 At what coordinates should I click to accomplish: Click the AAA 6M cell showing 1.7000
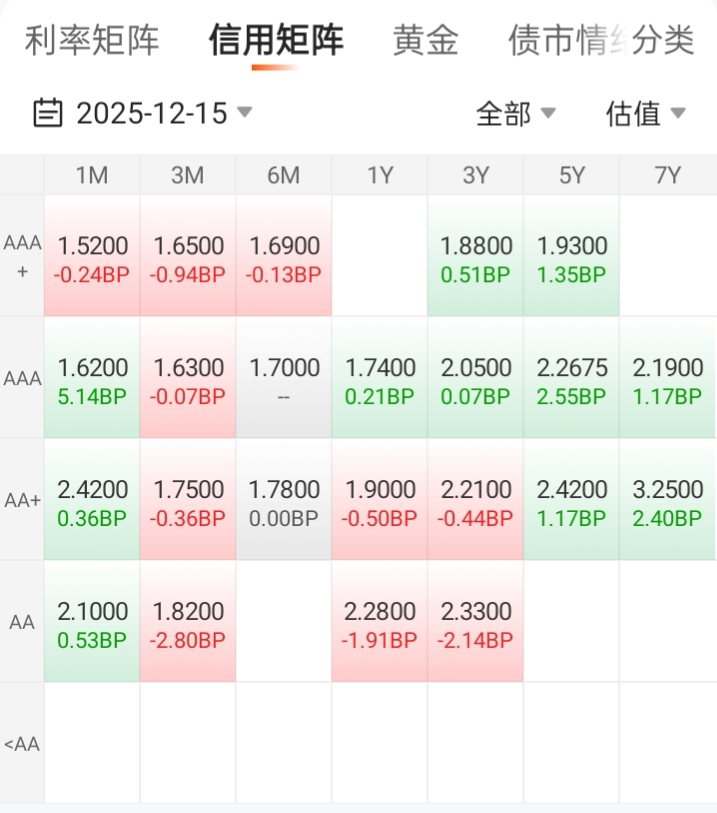283,380
